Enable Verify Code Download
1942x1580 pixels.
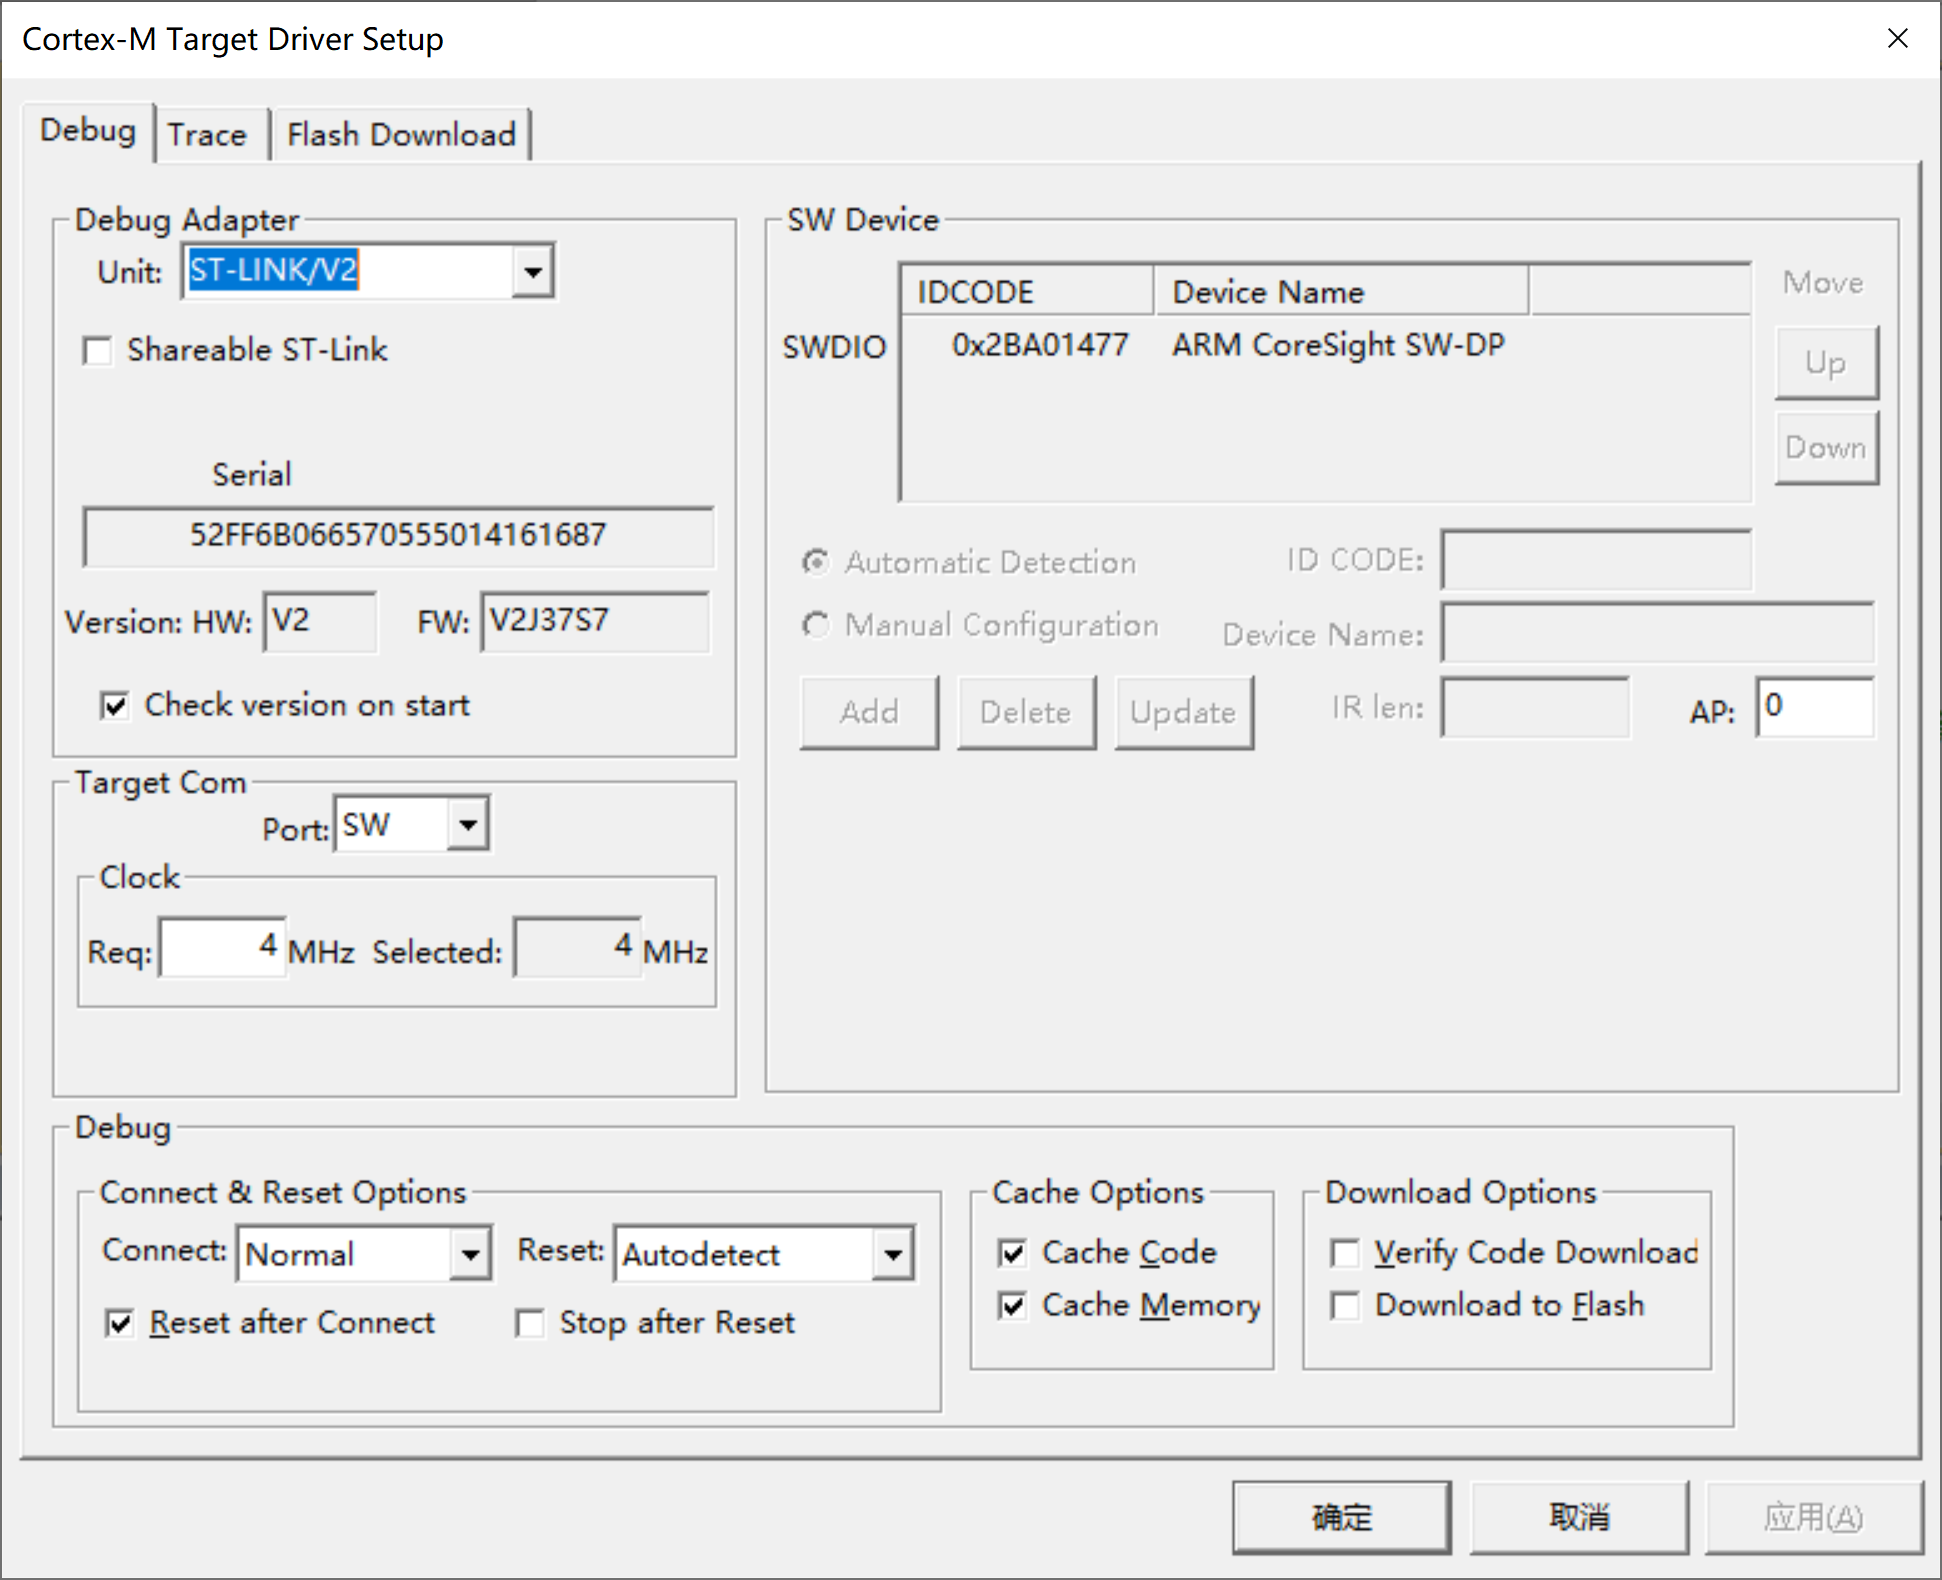1345,1252
